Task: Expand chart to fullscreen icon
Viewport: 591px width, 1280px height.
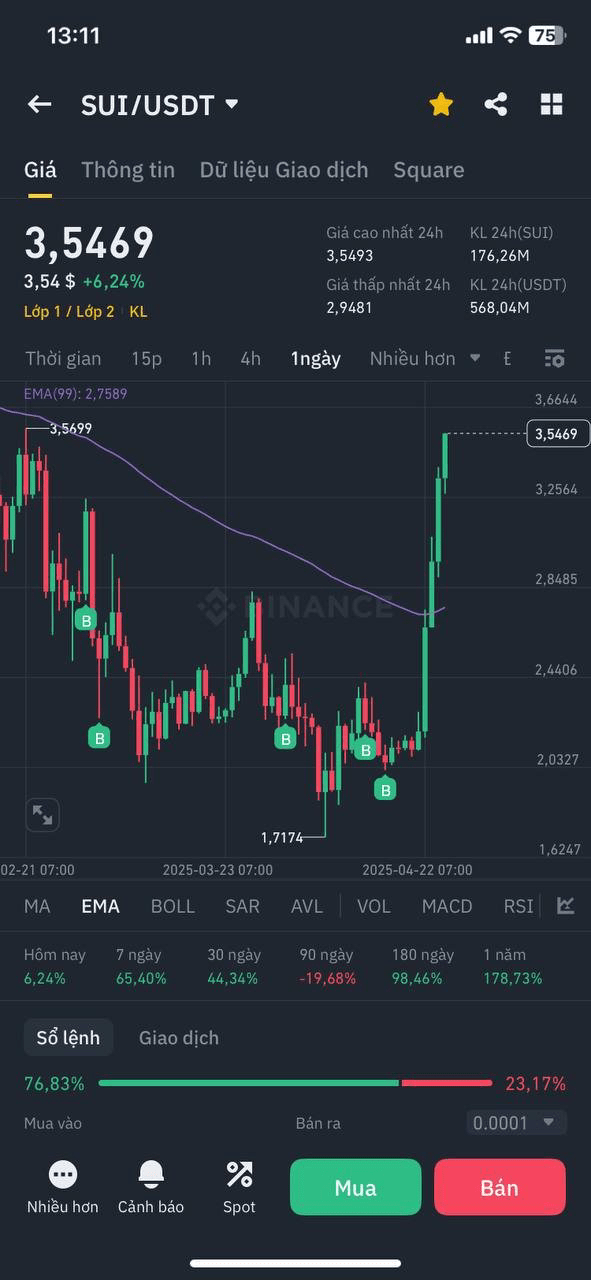Action: [x=42, y=815]
